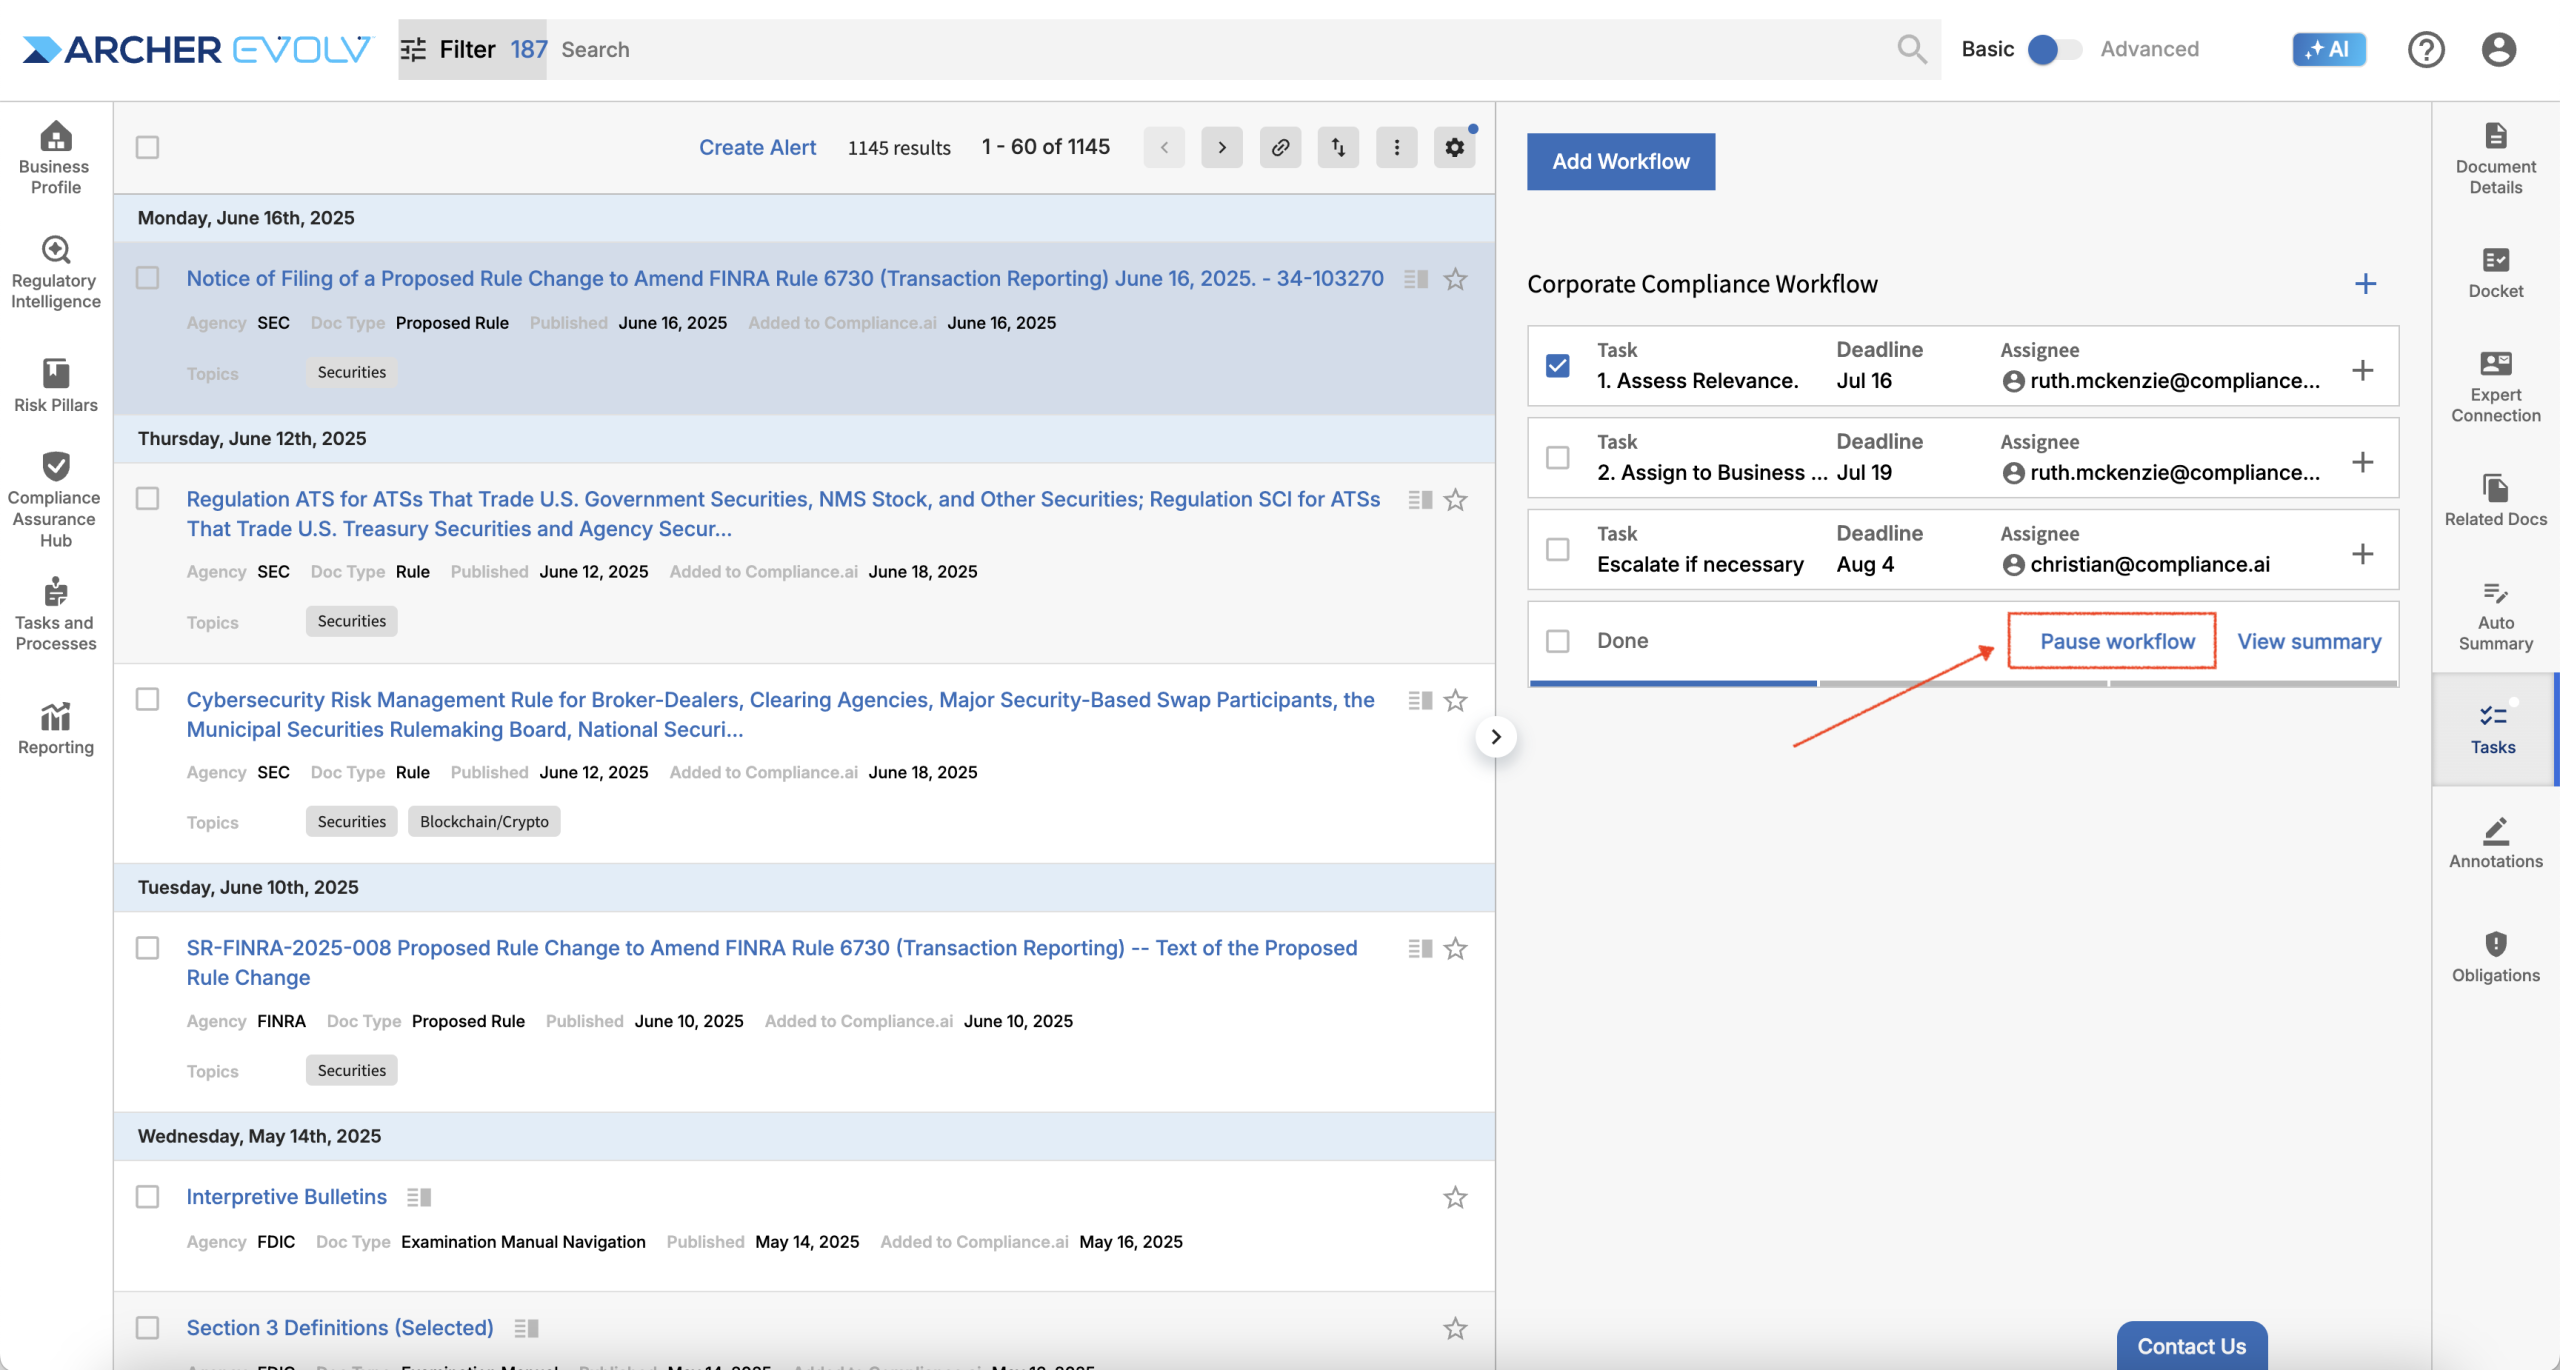
Task: Open the user account icon
Action: [x=2498, y=49]
